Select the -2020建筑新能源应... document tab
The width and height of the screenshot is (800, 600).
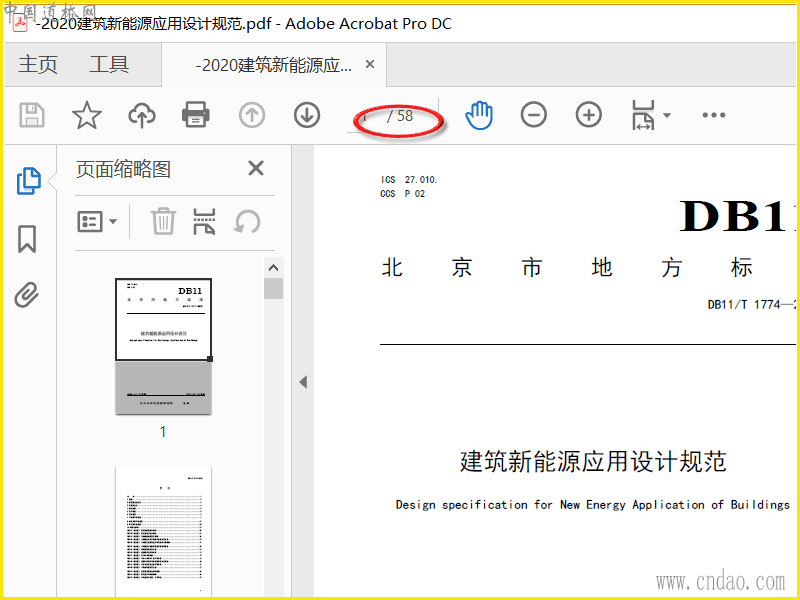[x=273, y=65]
